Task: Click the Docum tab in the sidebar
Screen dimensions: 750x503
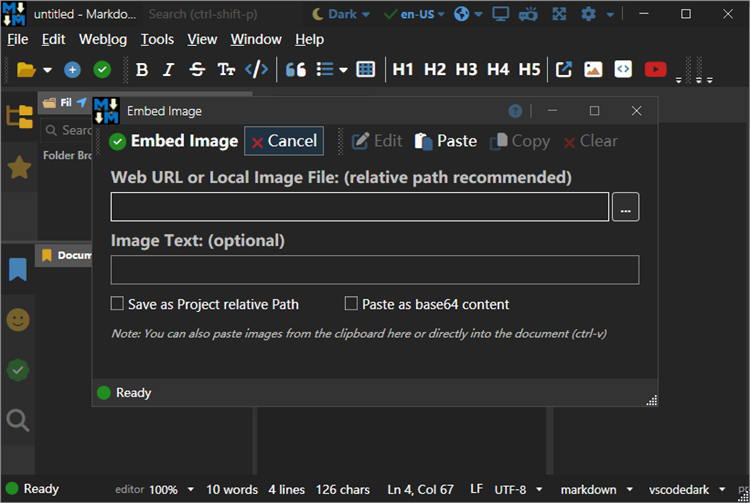Action: coord(64,255)
